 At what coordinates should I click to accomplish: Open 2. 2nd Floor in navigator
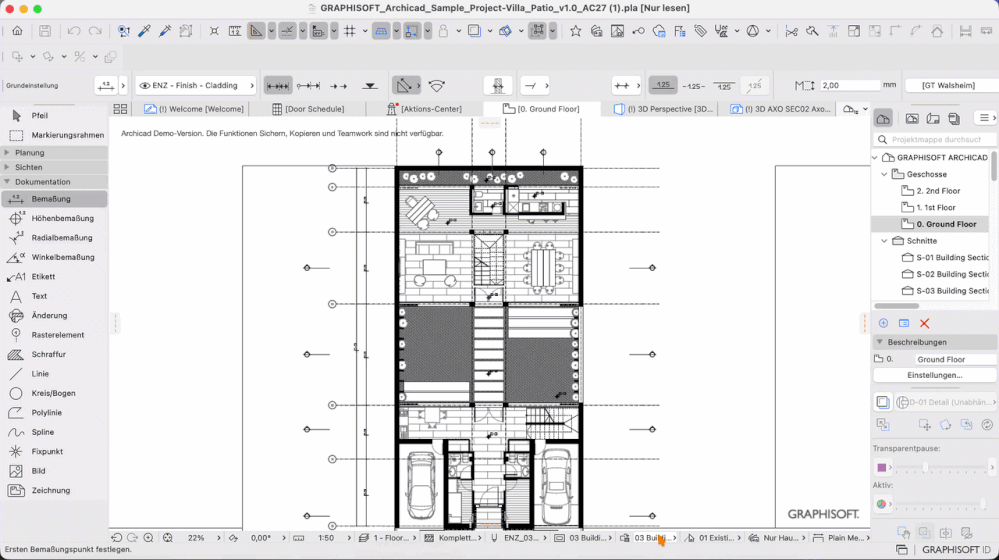coord(938,190)
